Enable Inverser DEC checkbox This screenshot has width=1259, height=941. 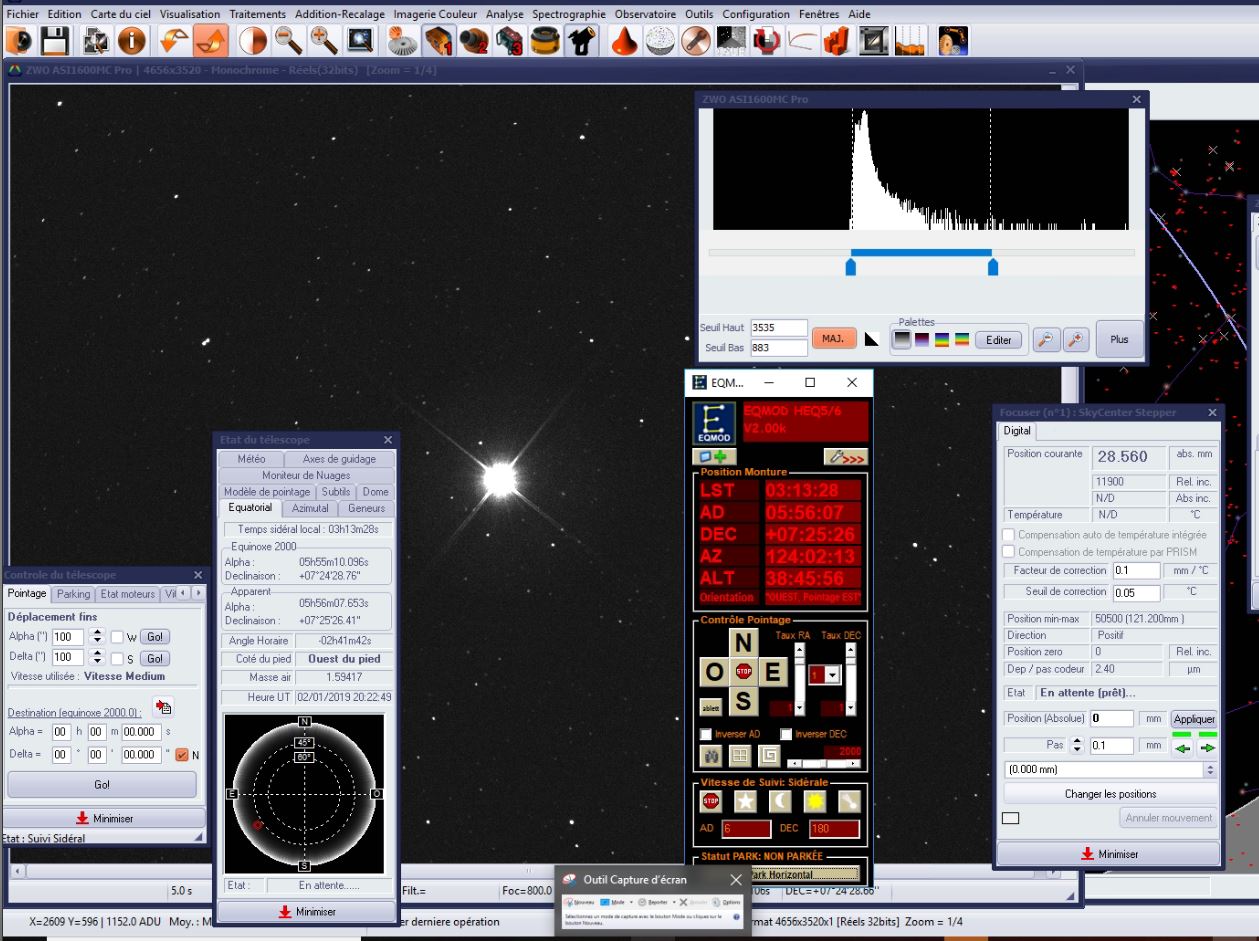787,734
